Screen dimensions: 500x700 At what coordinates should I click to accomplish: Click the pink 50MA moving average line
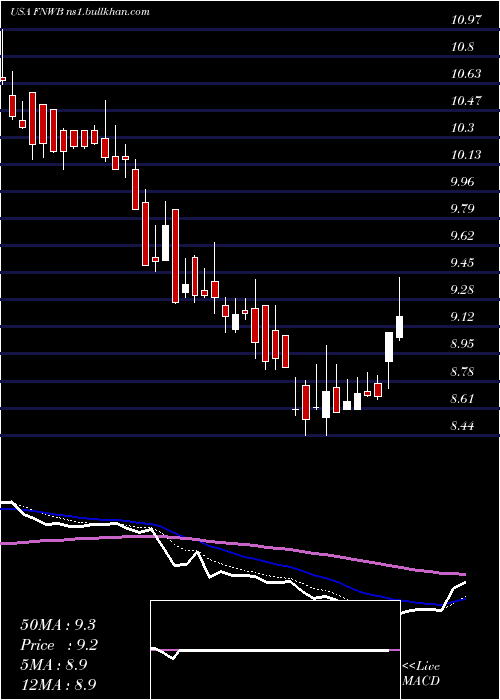tap(233, 553)
